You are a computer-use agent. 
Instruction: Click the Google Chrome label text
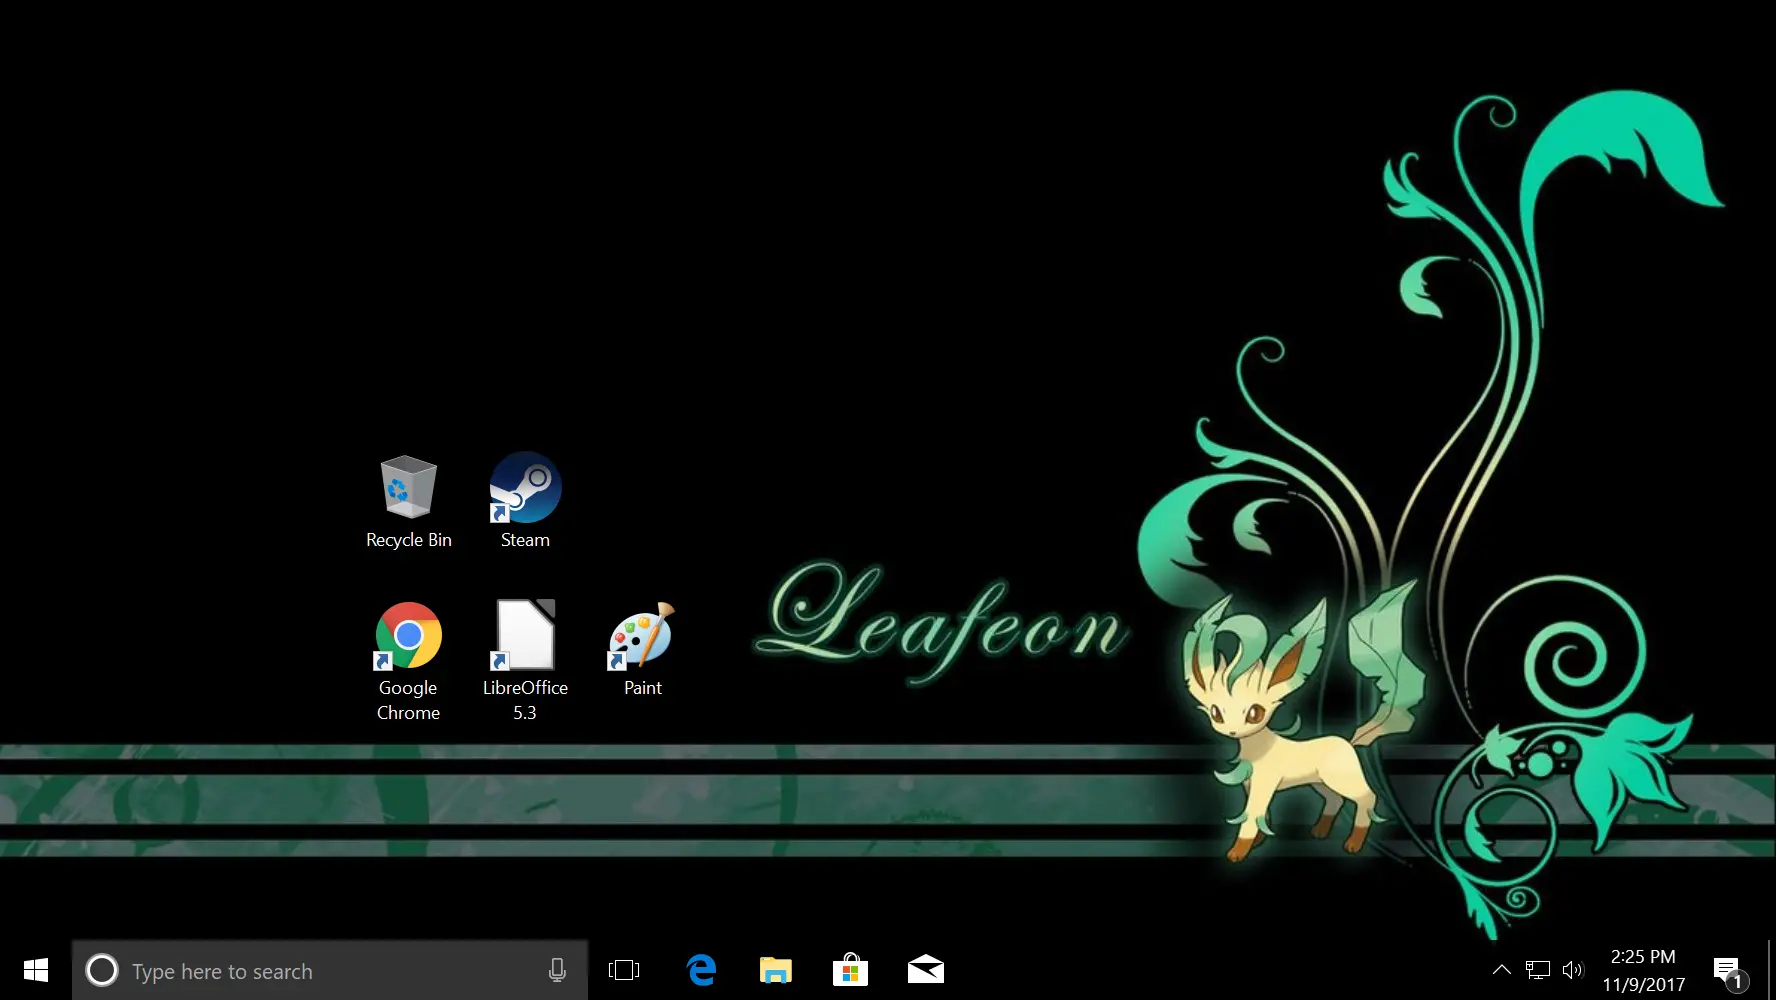(408, 700)
